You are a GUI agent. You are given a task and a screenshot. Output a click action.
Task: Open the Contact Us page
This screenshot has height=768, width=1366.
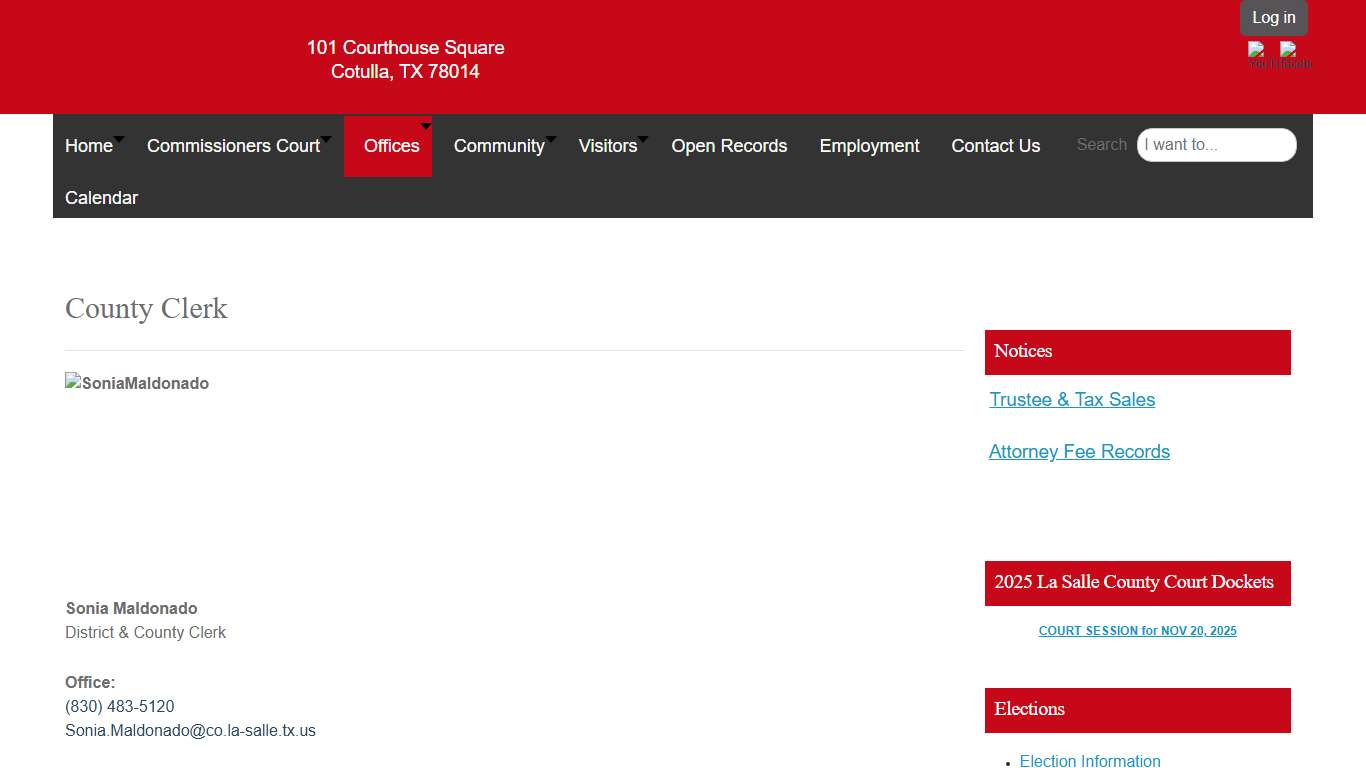(x=995, y=146)
